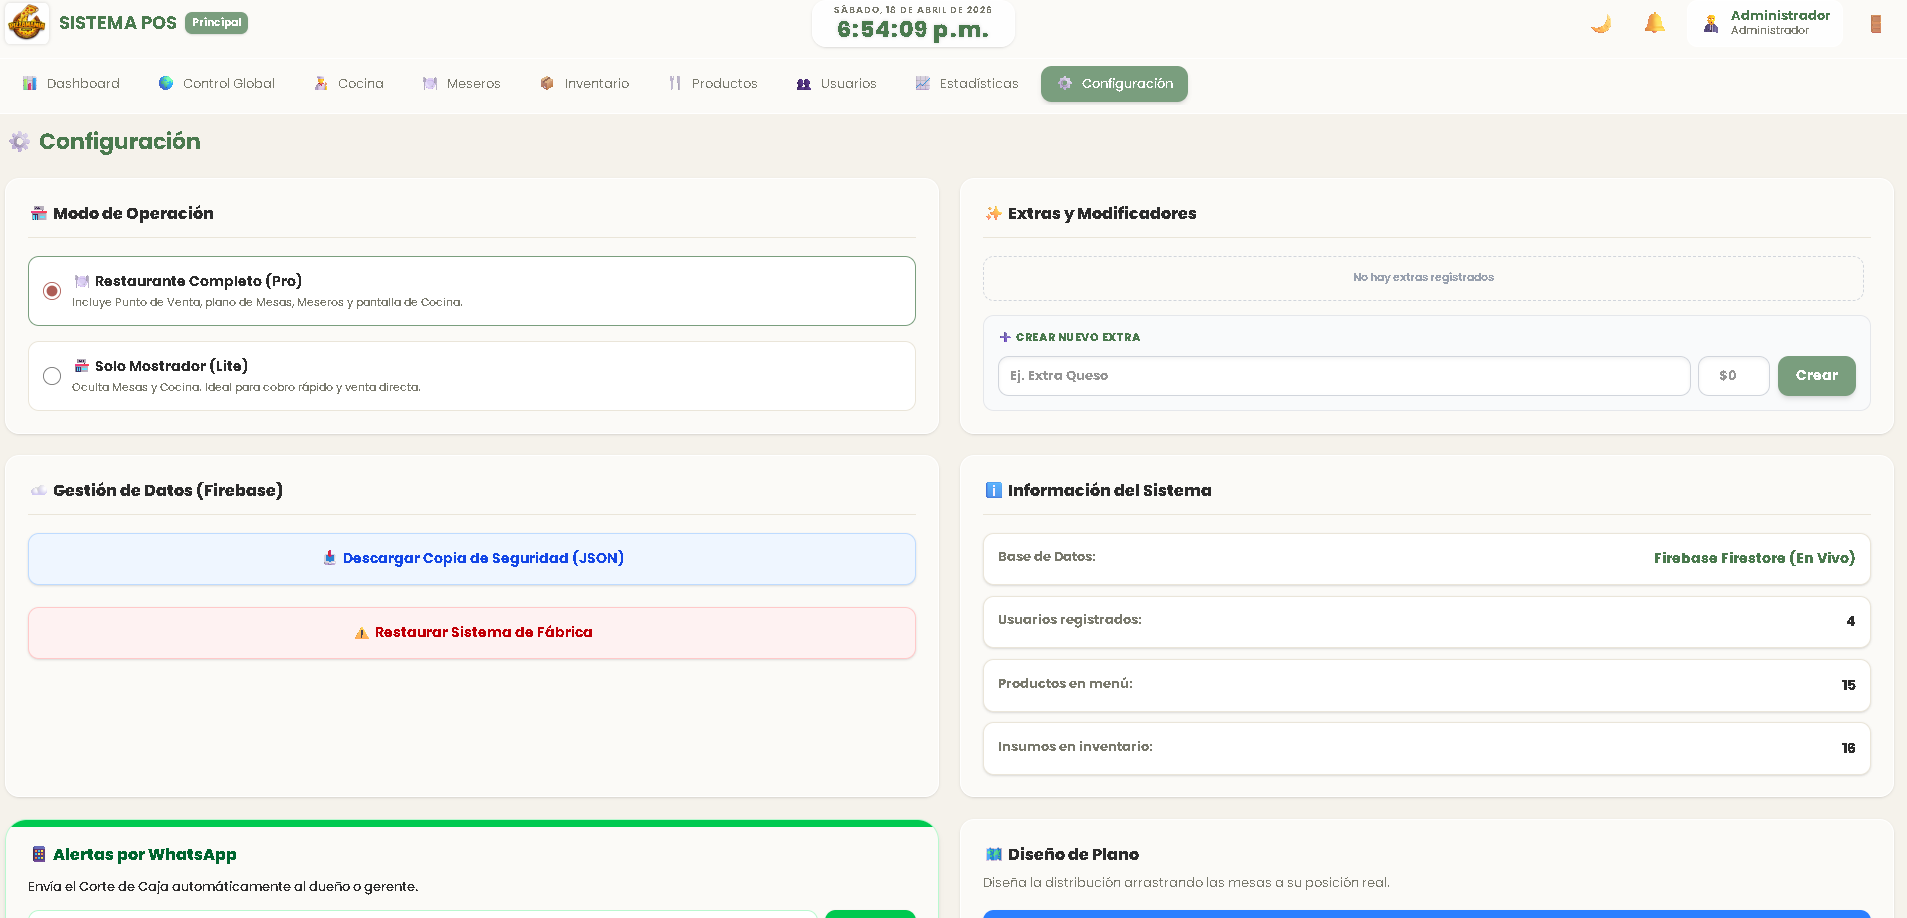Screen dimensions: 1907x918
Task: Open the Productos tab
Action: pyautogui.click(x=713, y=84)
